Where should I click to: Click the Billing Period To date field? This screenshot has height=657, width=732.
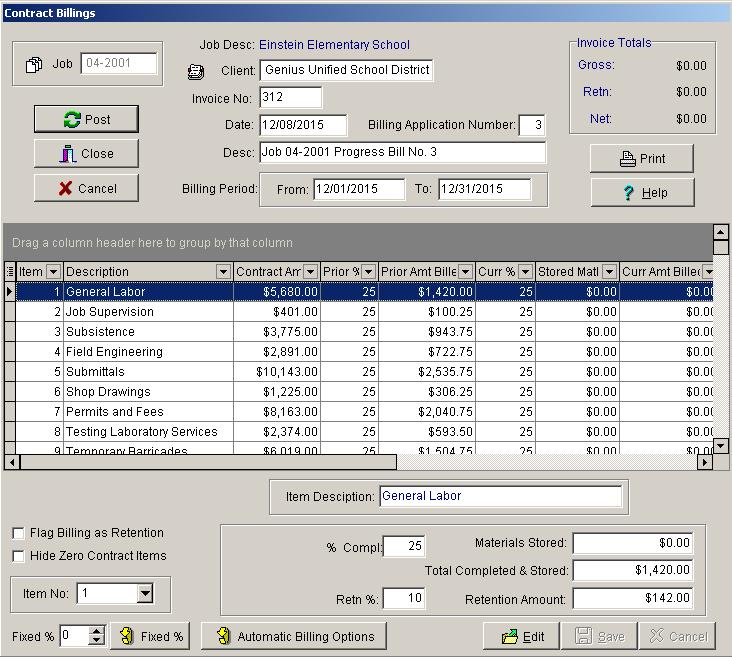[x=484, y=189]
